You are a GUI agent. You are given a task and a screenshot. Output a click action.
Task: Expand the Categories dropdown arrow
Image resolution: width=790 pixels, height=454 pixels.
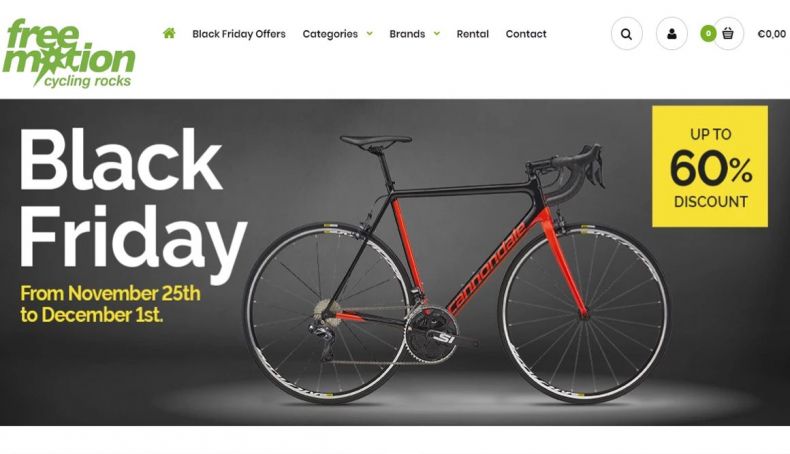[x=369, y=34]
